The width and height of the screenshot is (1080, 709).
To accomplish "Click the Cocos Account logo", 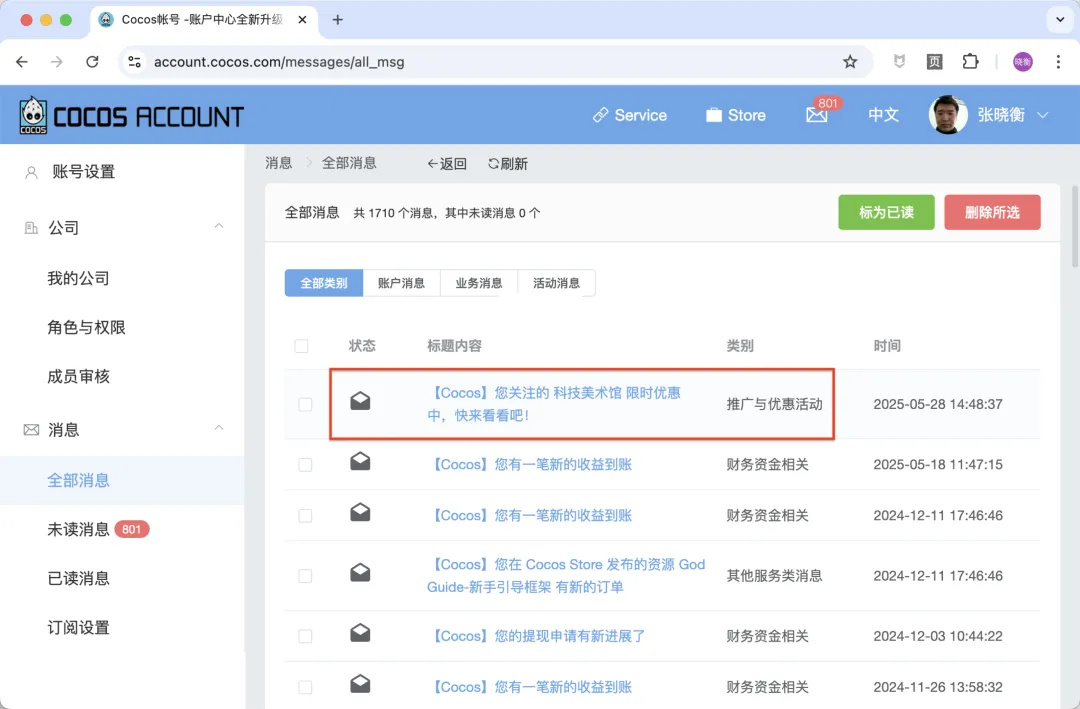I will tap(132, 115).
